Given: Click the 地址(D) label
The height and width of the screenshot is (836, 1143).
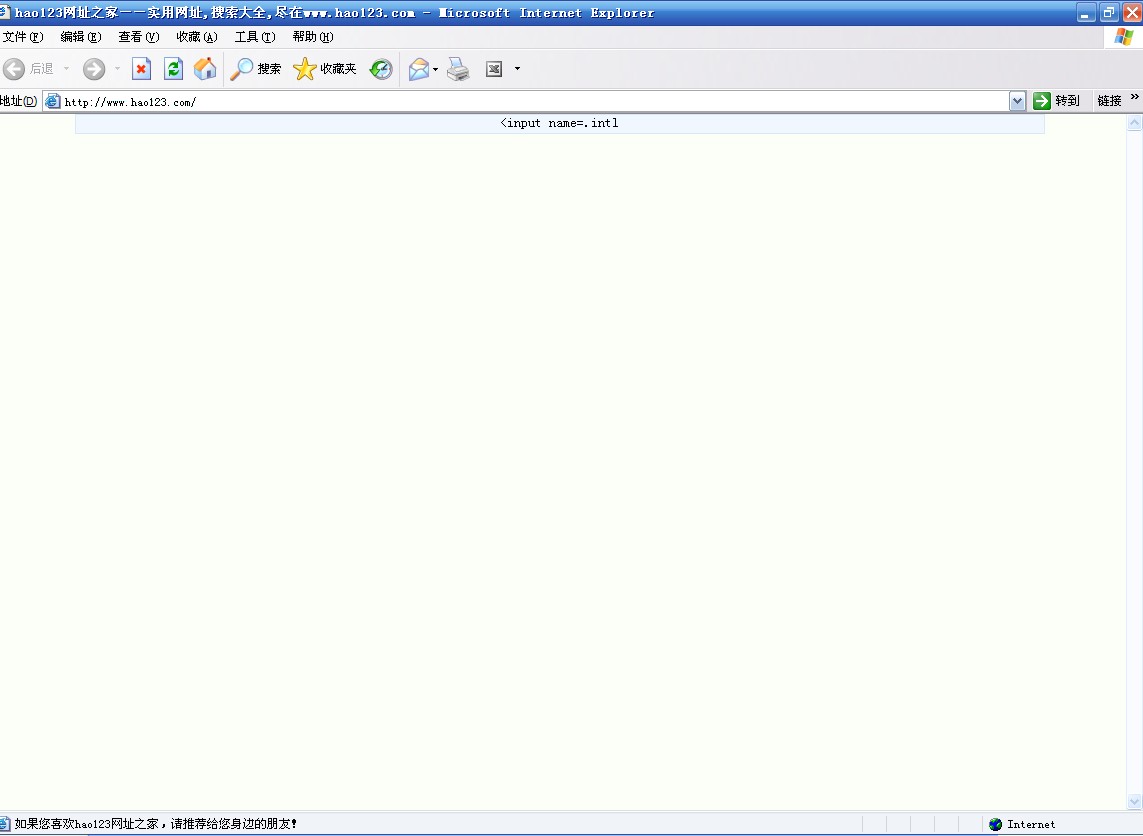Looking at the screenshot, I should tap(19, 101).
